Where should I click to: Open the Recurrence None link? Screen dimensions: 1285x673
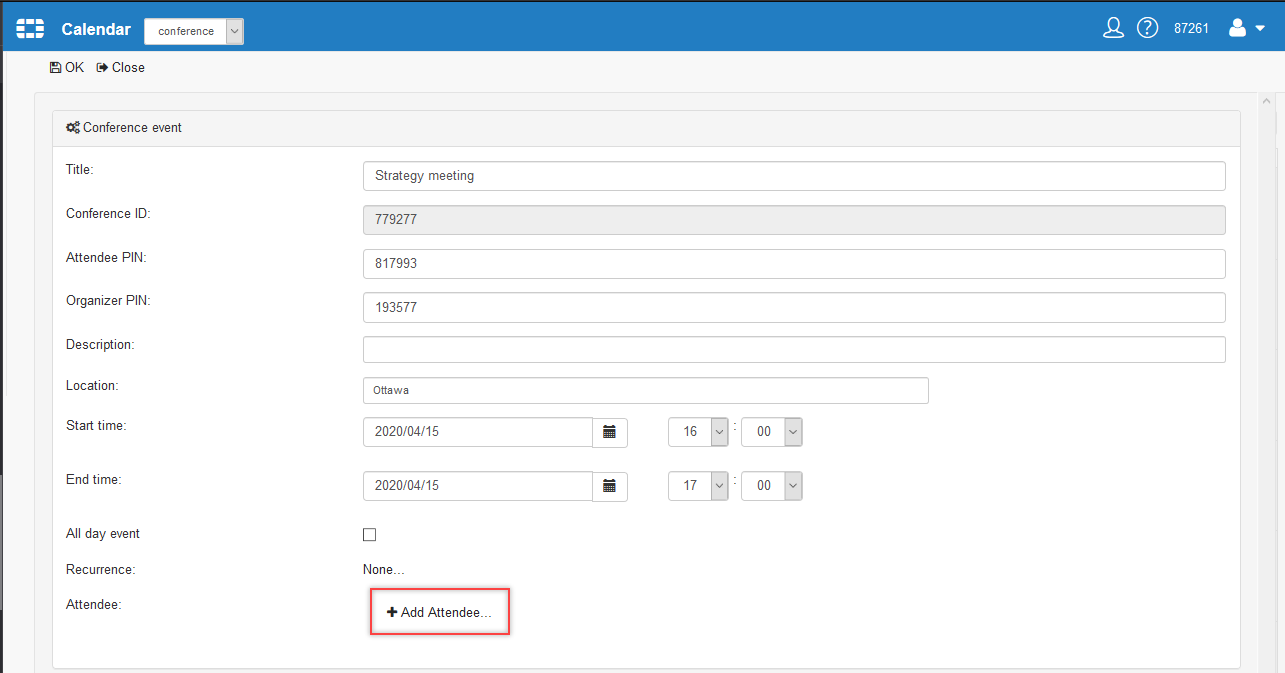point(384,570)
